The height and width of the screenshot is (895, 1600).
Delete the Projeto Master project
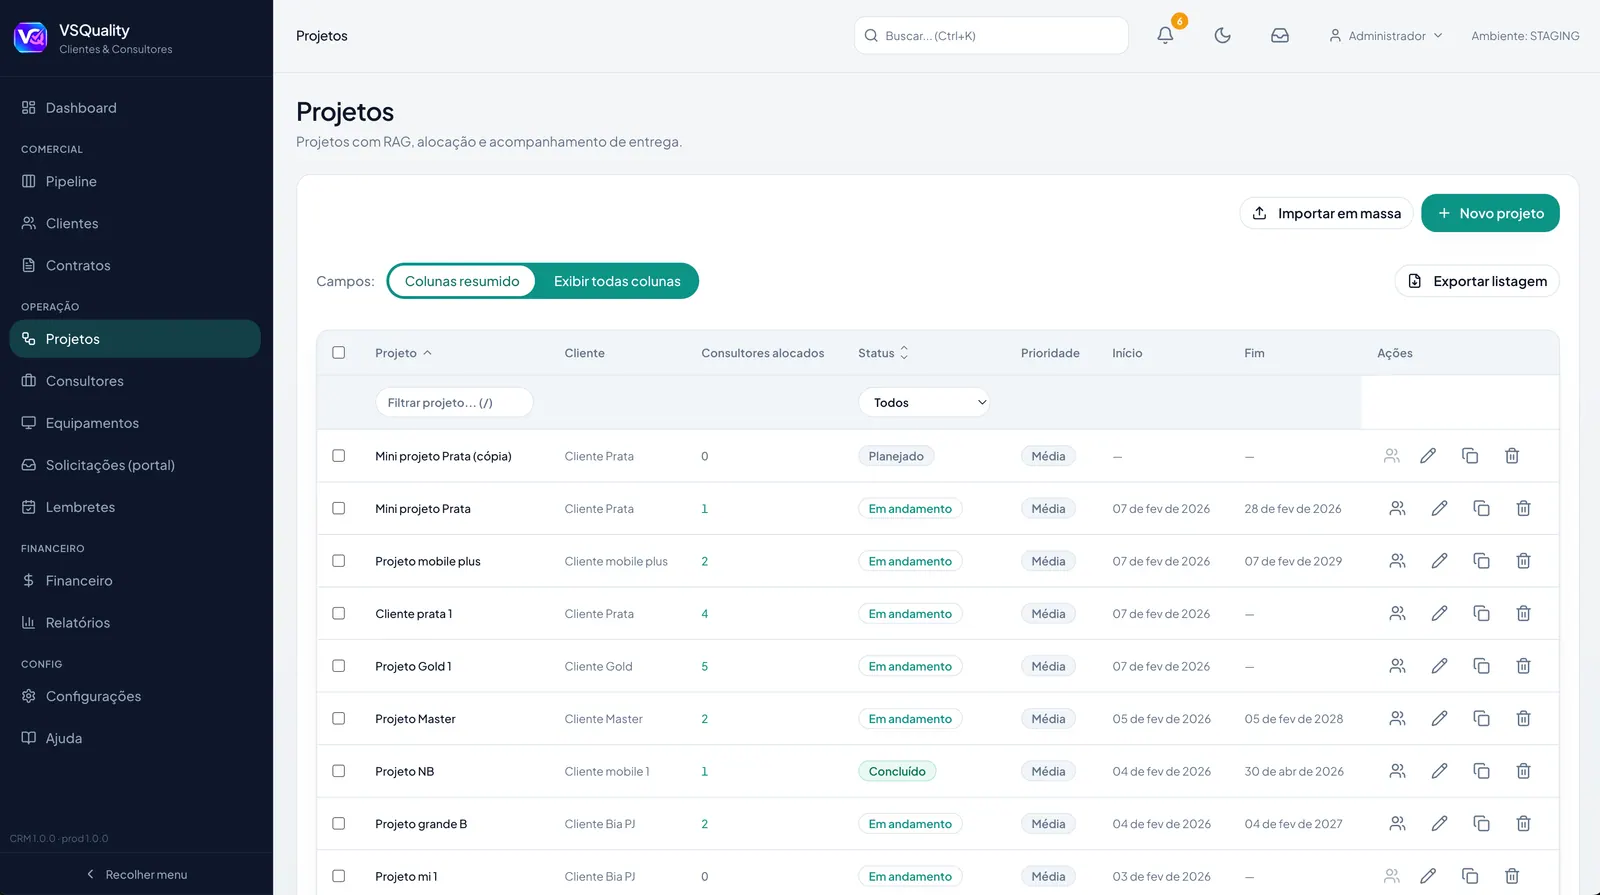(x=1523, y=718)
